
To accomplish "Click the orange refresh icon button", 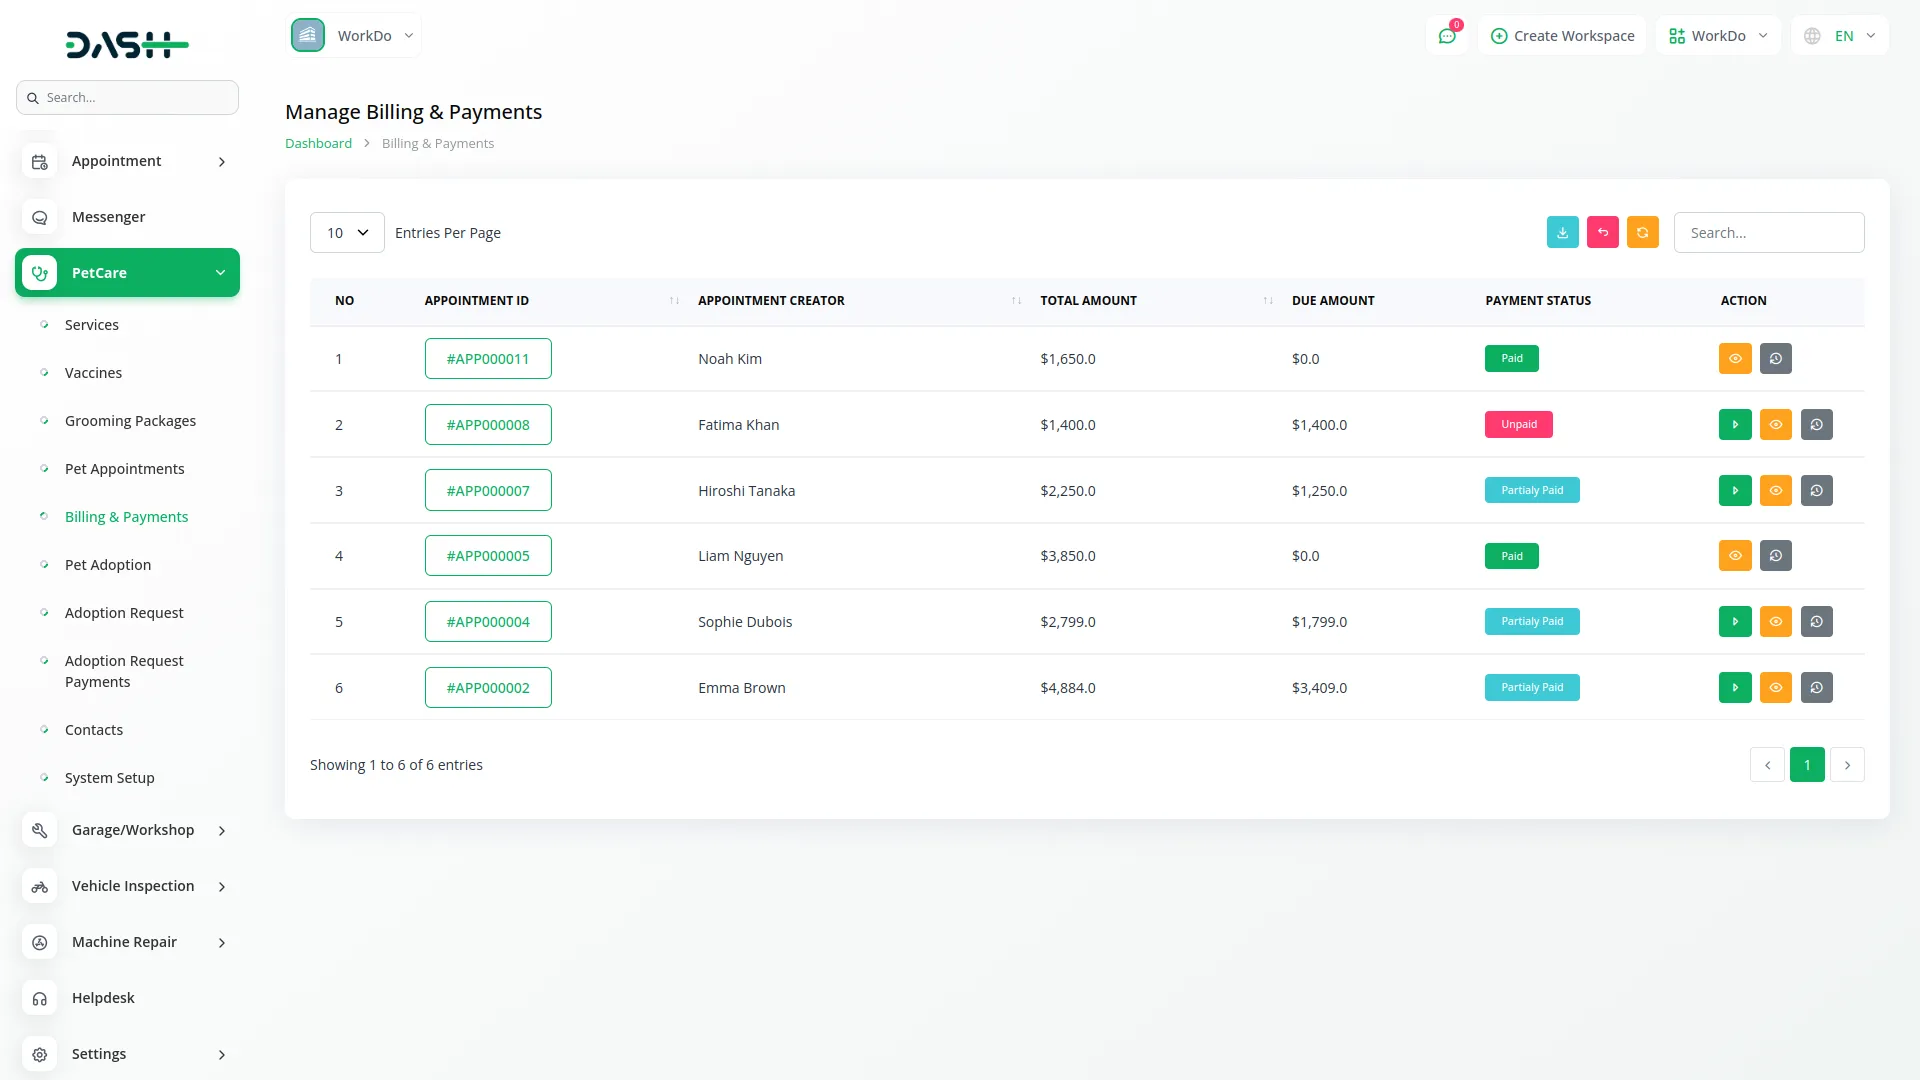I will pyautogui.click(x=1642, y=232).
